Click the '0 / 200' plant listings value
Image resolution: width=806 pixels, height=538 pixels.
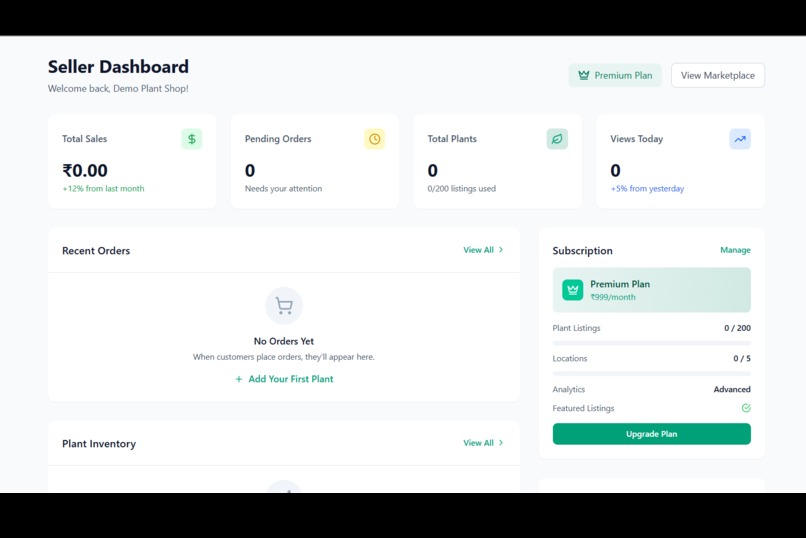pos(737,328)
